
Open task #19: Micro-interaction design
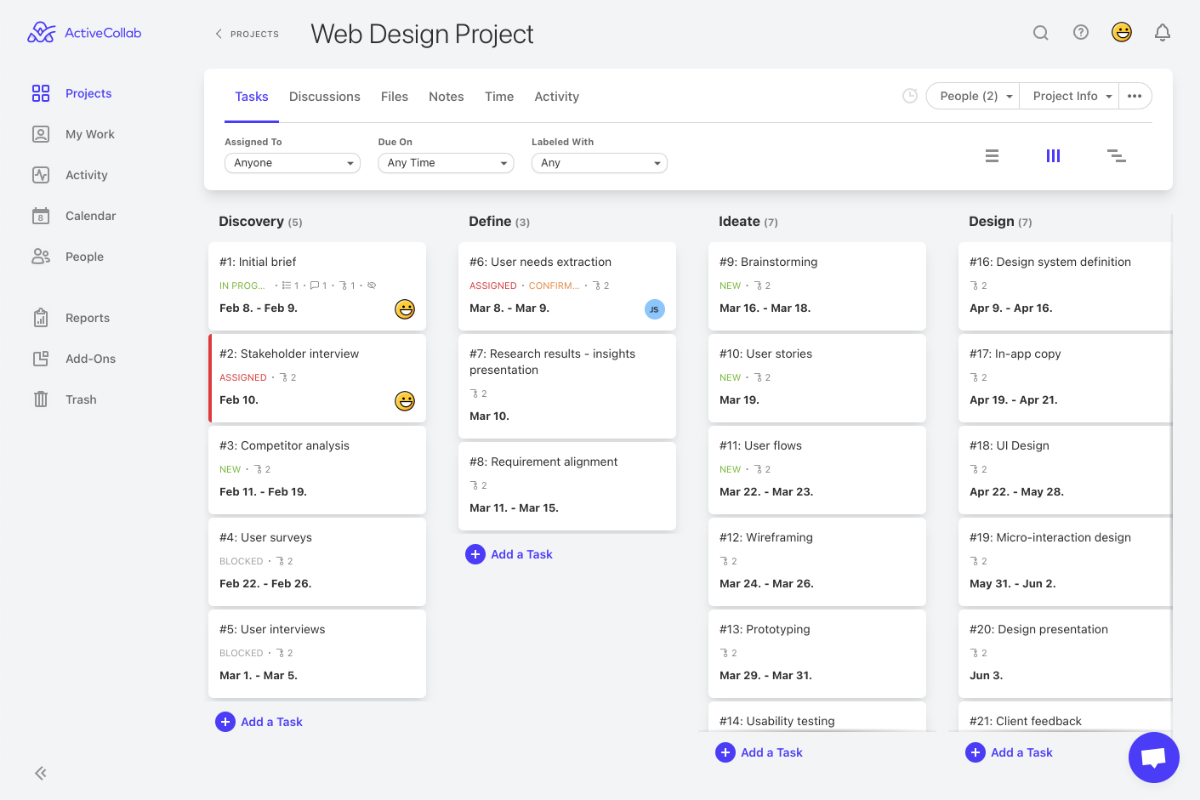(1067, 561)
